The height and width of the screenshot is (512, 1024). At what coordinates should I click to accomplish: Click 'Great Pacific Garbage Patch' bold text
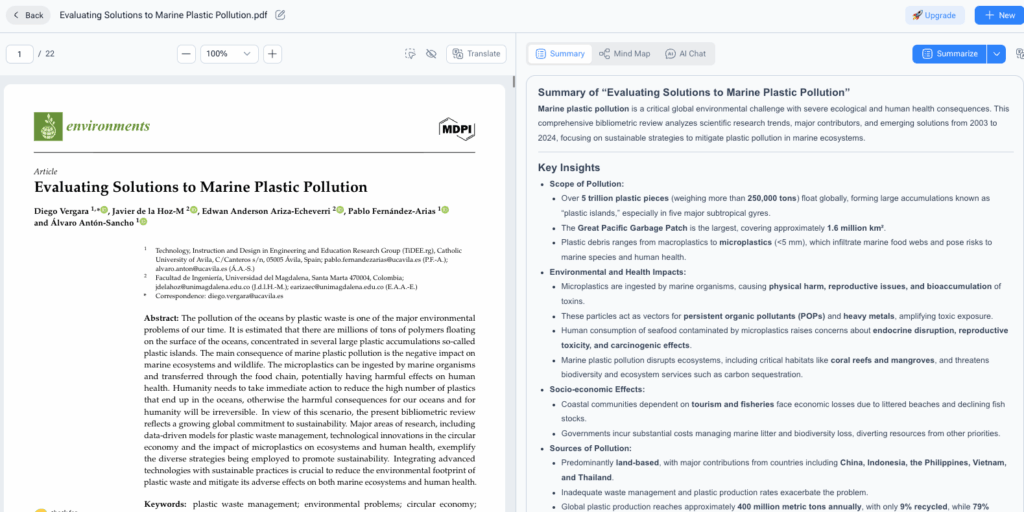pyautogui.click(x=633, y=228)
